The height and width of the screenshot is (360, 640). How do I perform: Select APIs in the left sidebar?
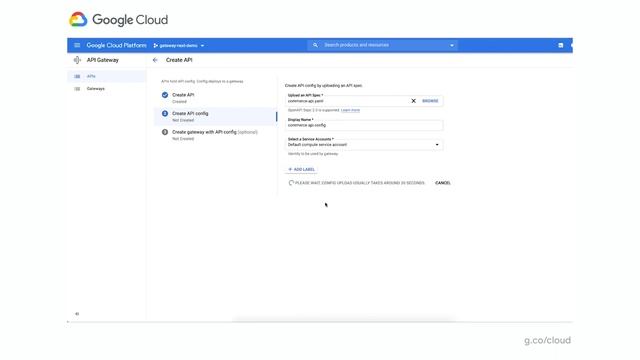107,76
